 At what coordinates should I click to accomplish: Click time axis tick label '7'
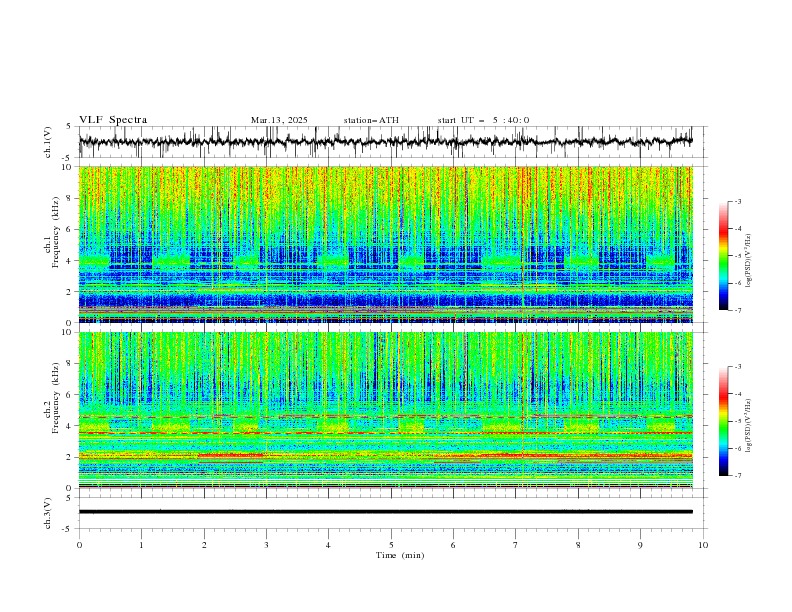(x=516, y=545)
